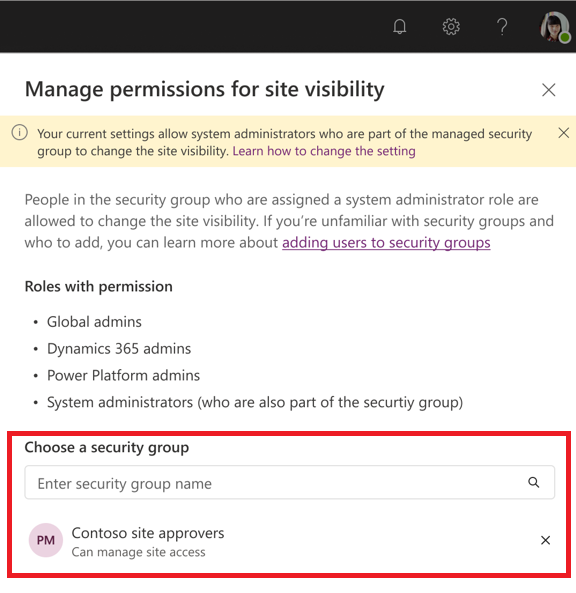
Task: Remove Contoso site approvers group
Action: [x=545, y=540]
